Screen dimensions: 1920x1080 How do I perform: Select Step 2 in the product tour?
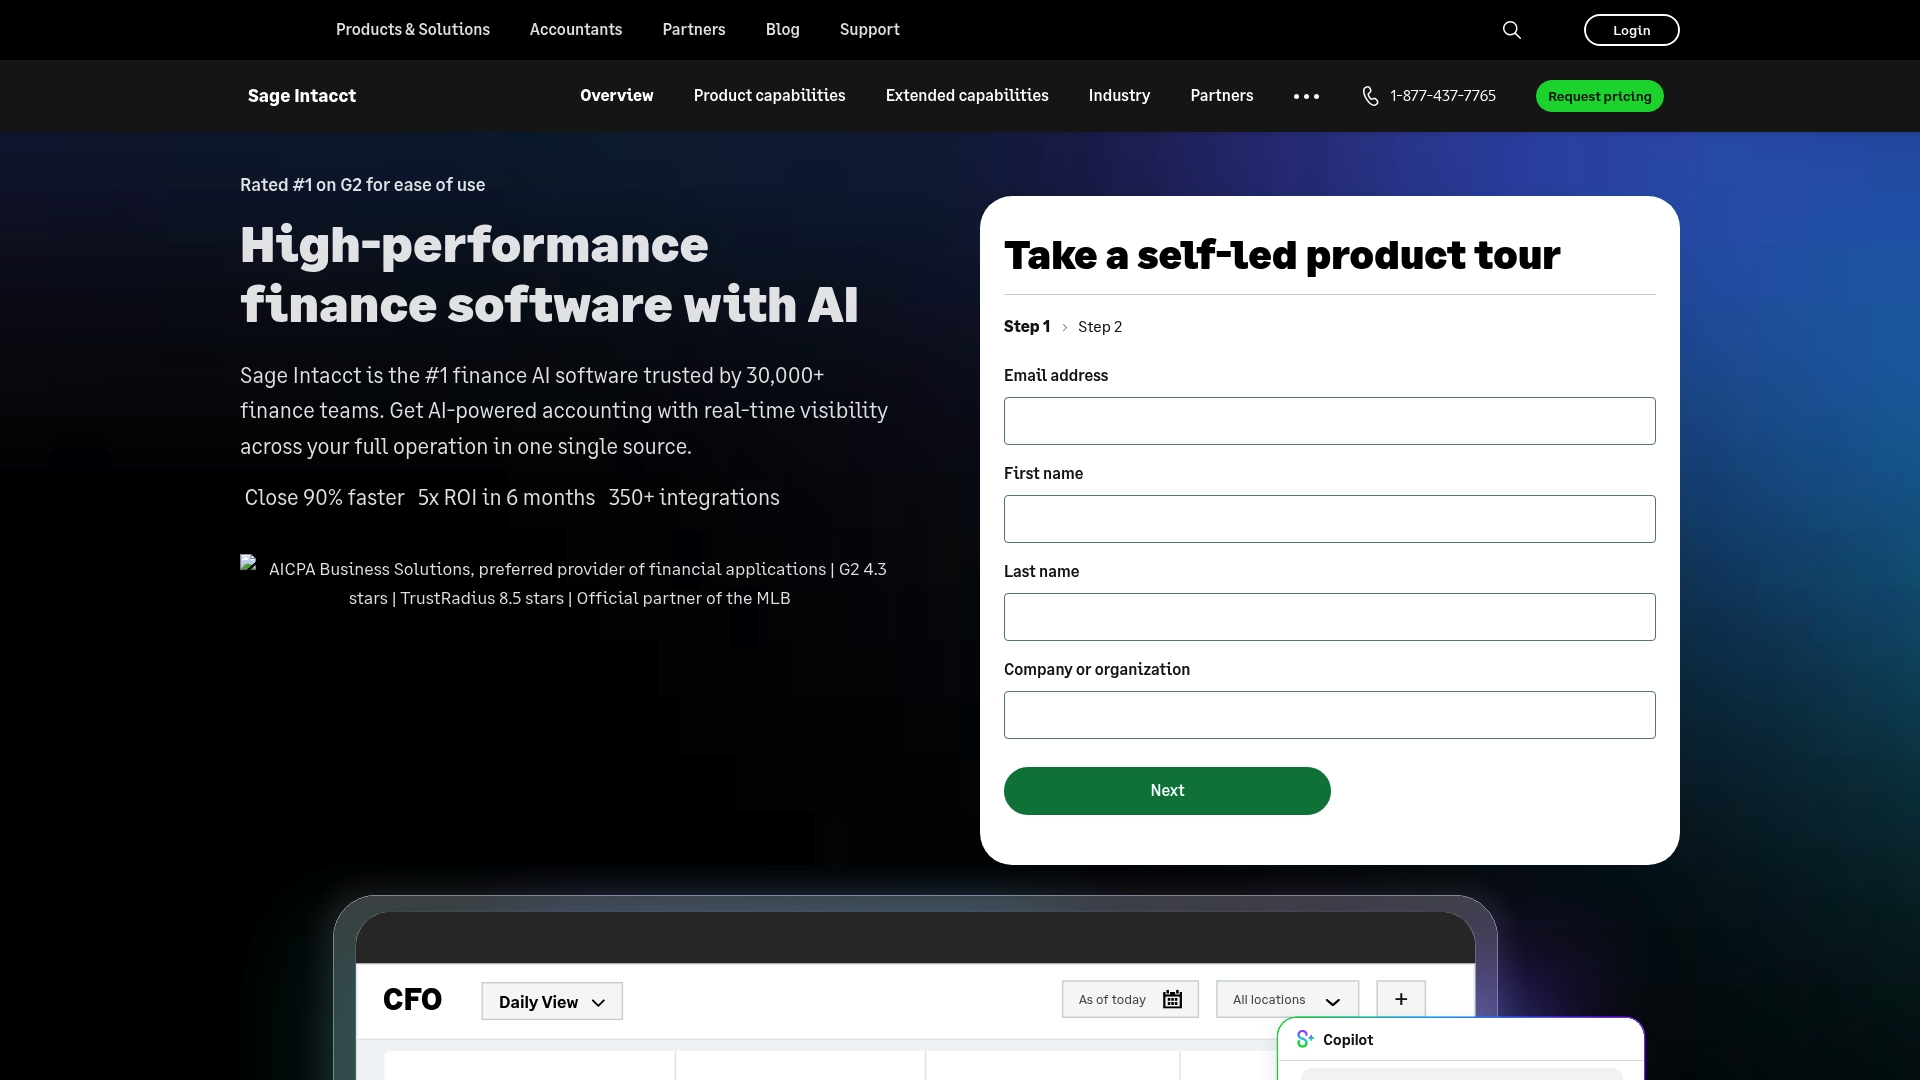[1100, 326]
